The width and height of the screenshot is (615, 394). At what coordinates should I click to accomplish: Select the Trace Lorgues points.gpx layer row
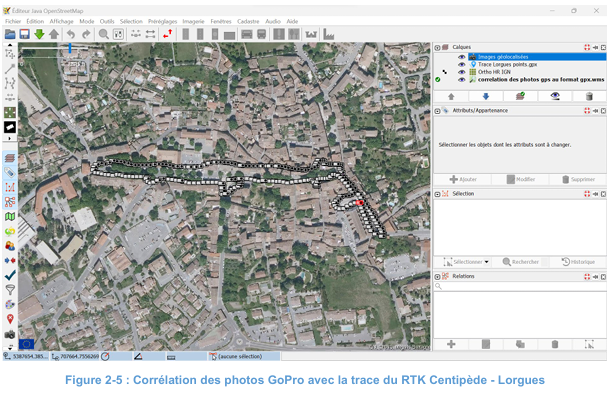(x=537, y=64)
